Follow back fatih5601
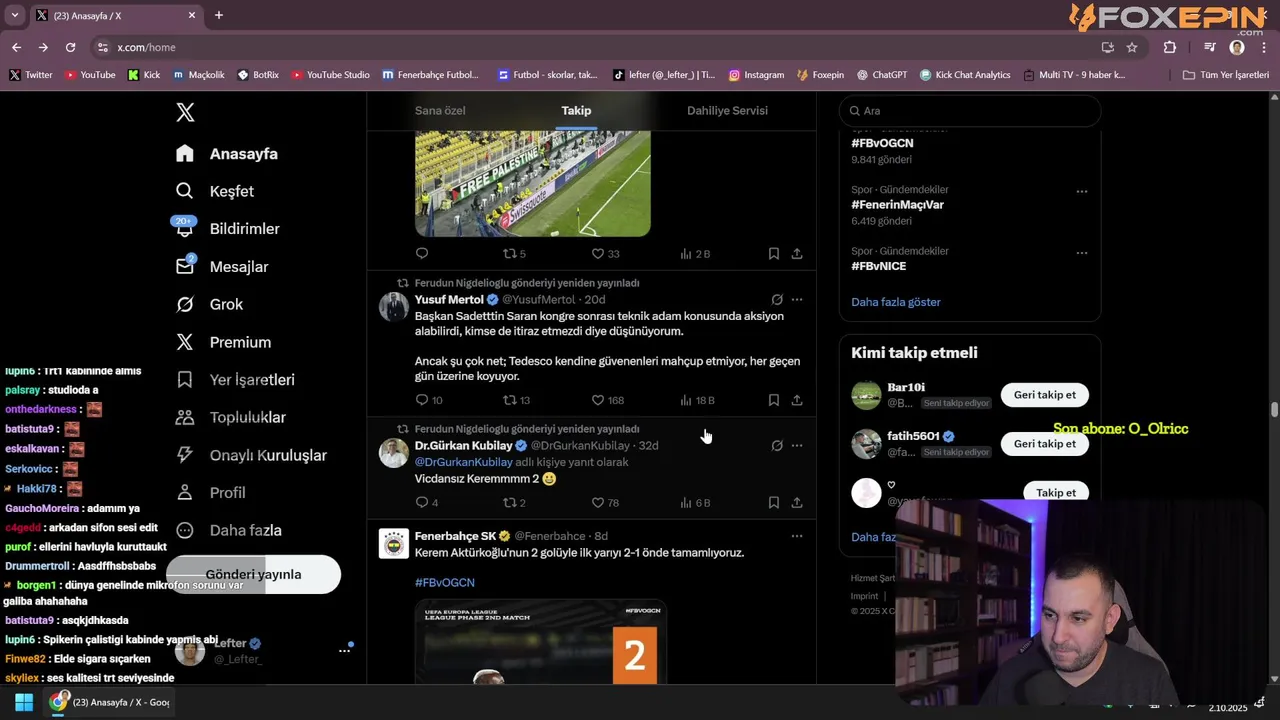This screenshot has height=720, width=1280. (x=1044, y=444)
